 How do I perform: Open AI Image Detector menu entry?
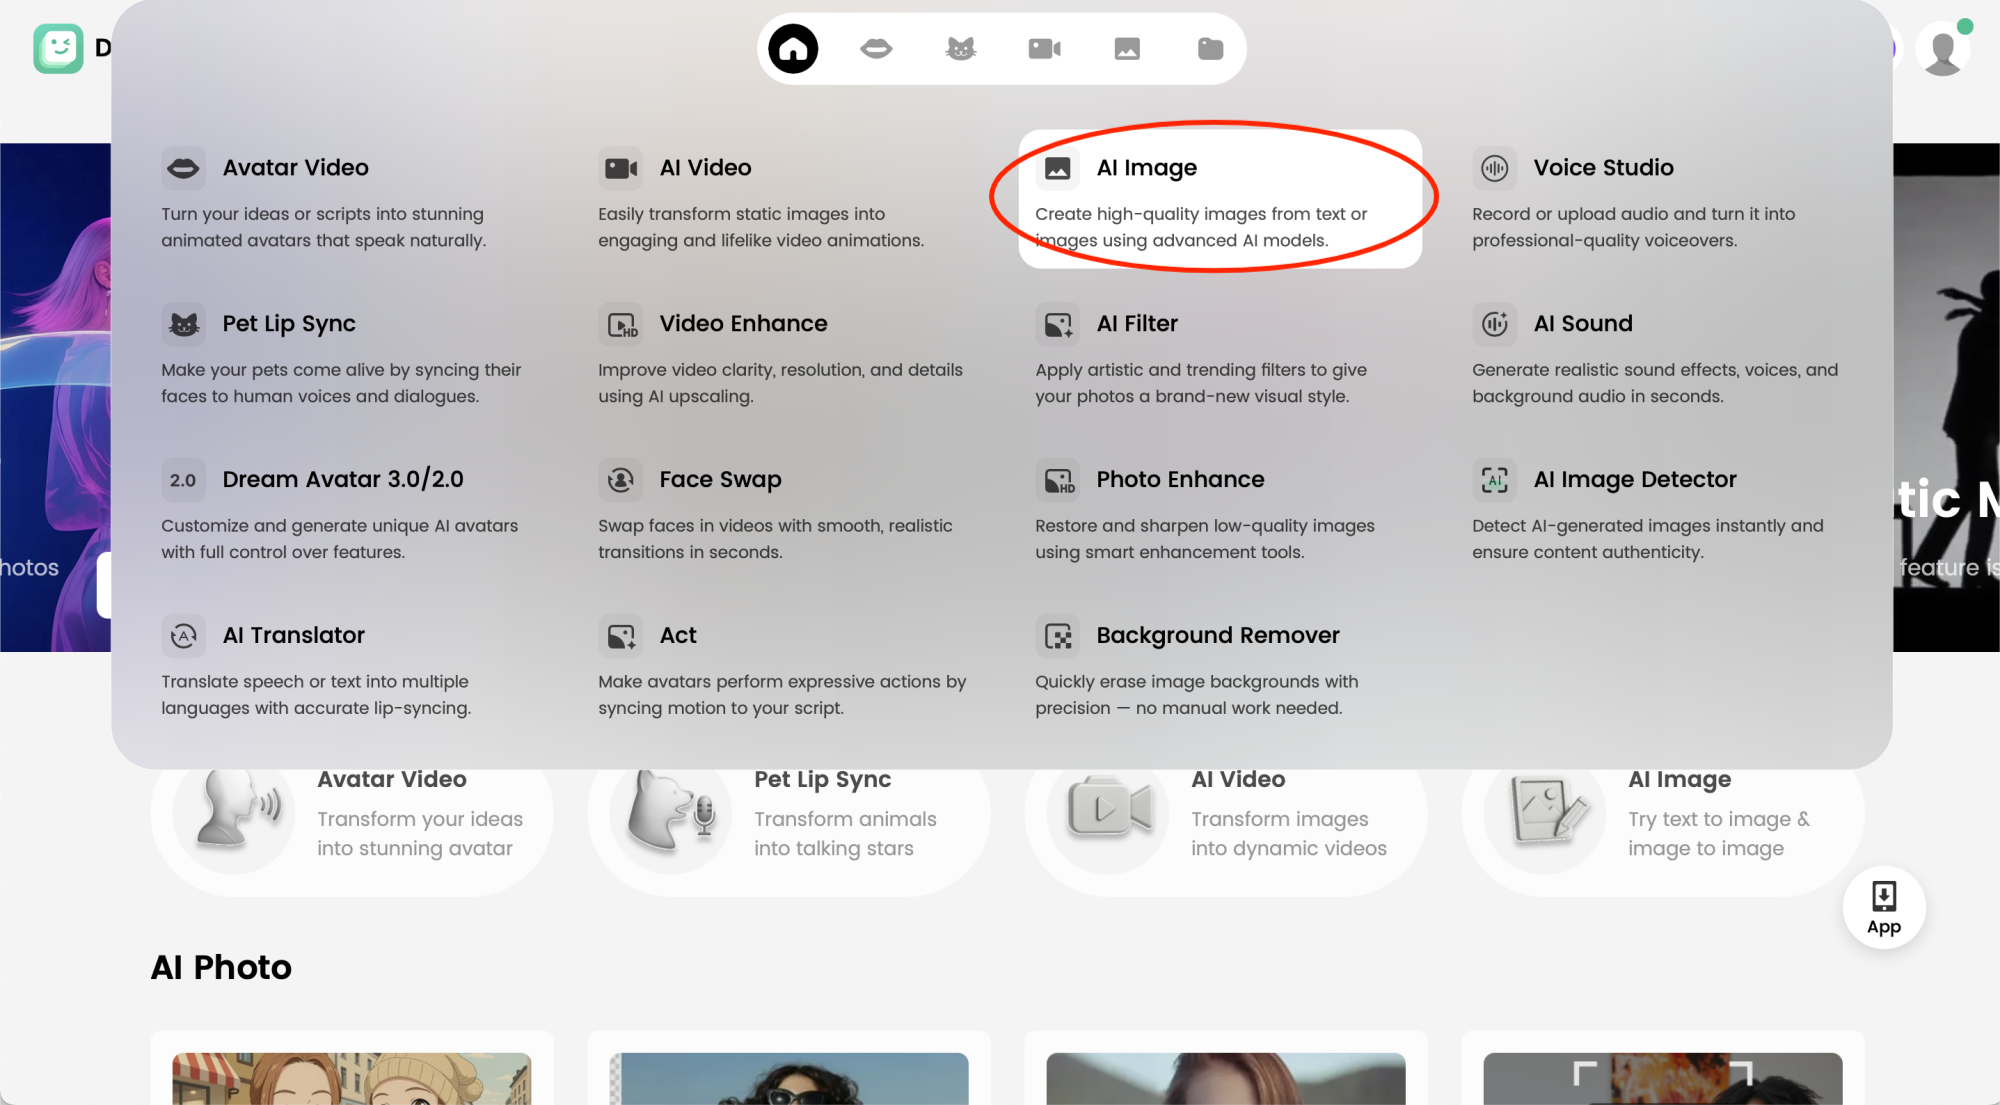1634,480
